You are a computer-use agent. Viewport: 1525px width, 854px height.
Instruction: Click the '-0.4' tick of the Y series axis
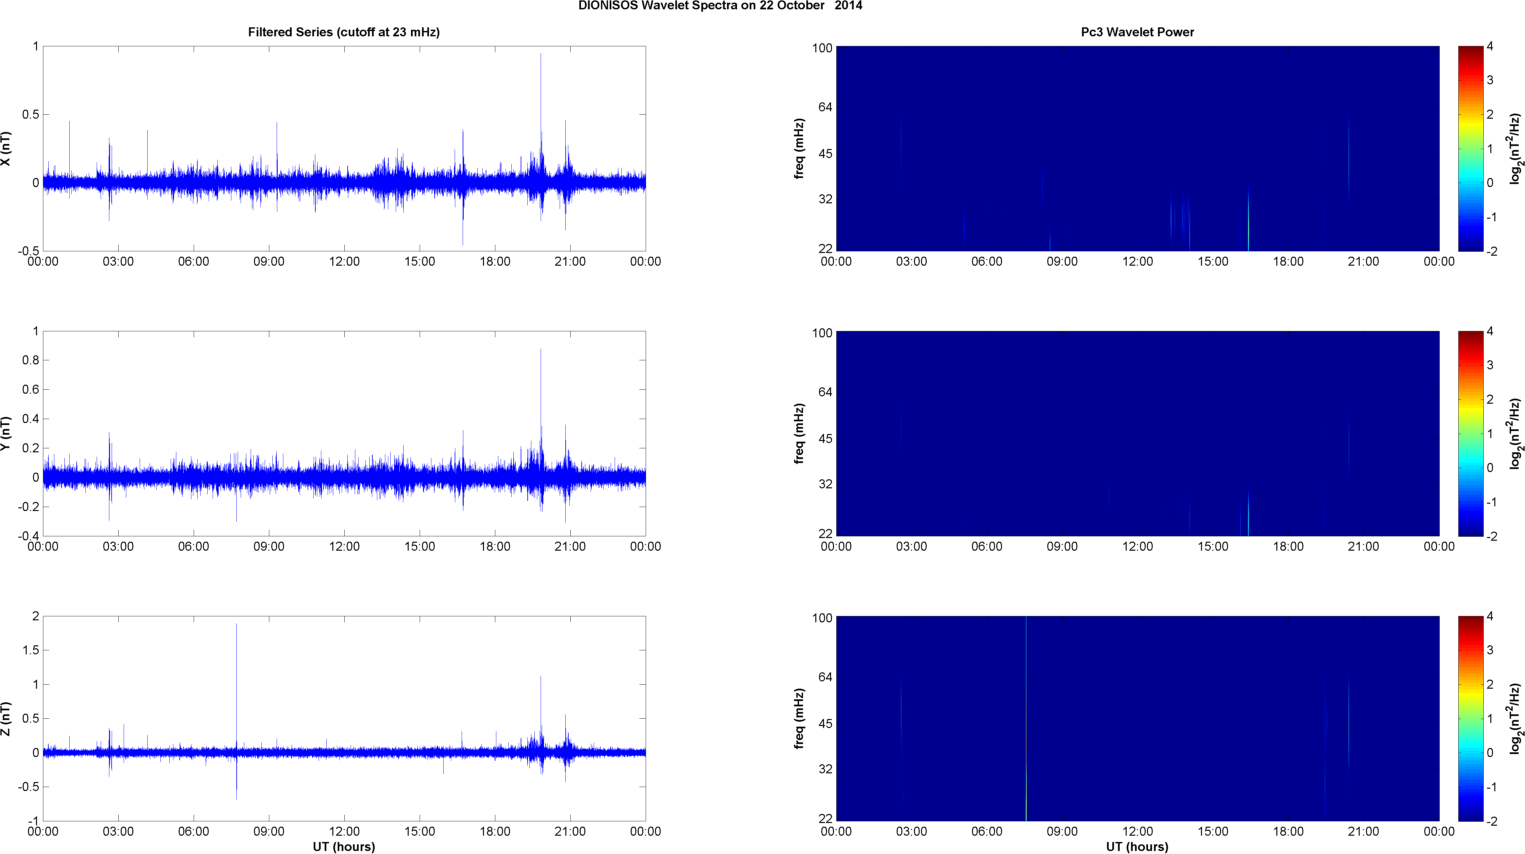(27, 536)
